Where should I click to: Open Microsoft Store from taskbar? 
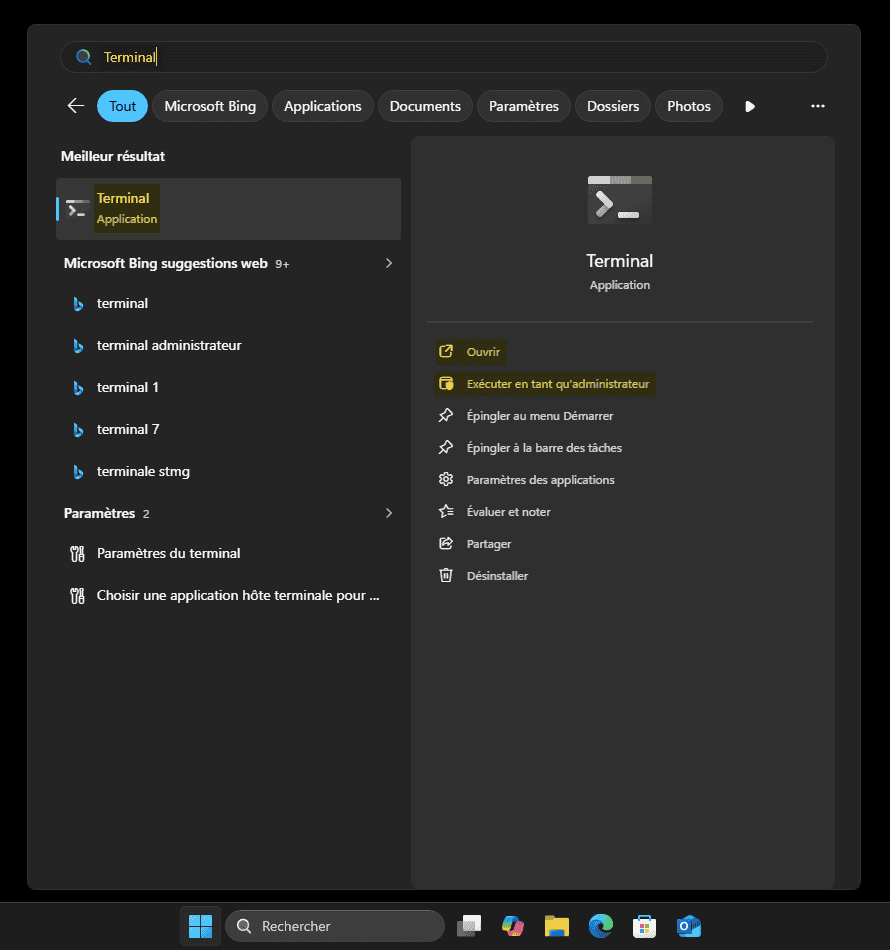pyautogui.click(x=645, y=926)
